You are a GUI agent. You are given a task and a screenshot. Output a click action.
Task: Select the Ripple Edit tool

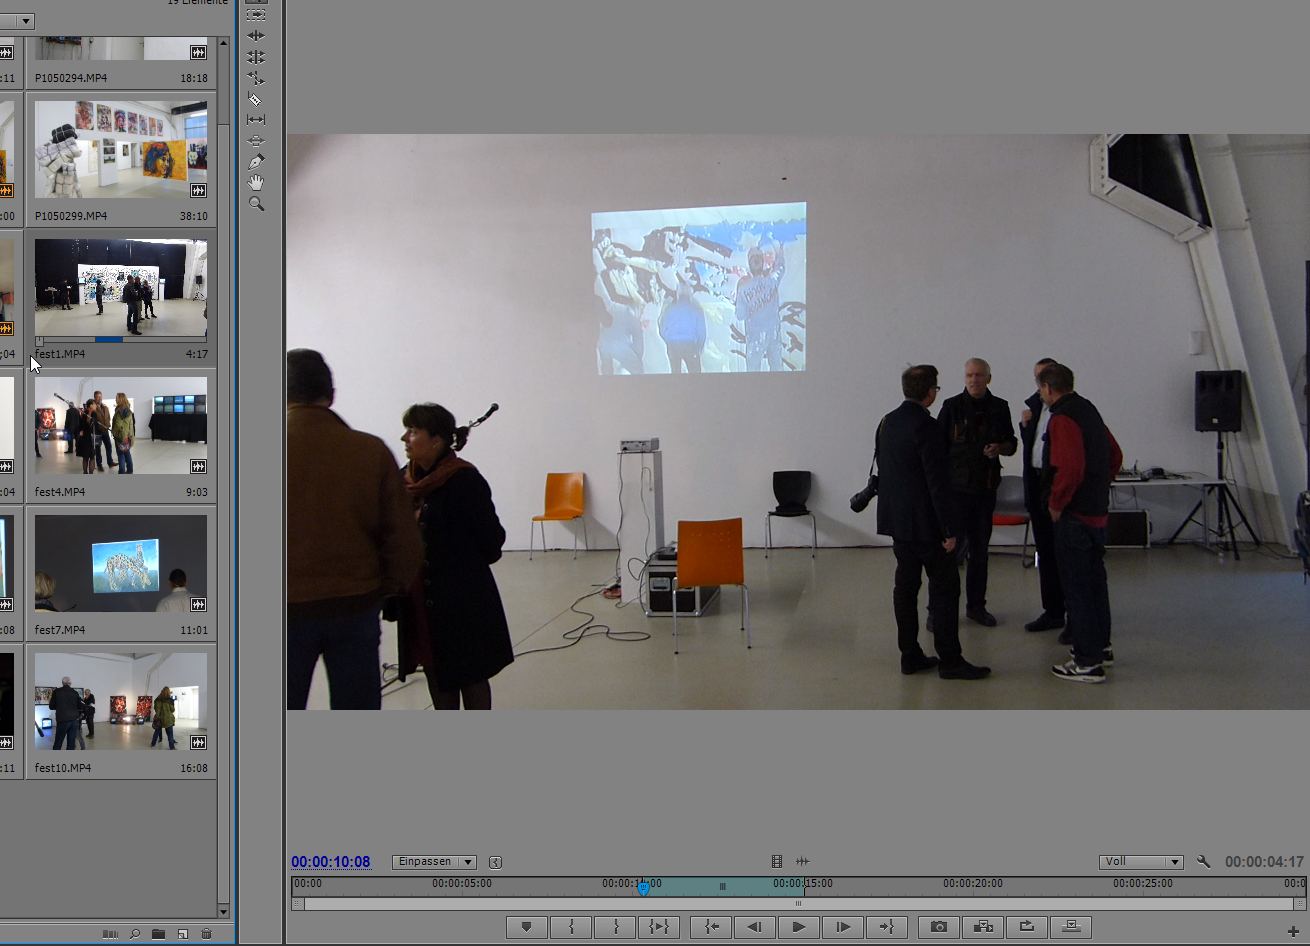(x=256, y=36)
